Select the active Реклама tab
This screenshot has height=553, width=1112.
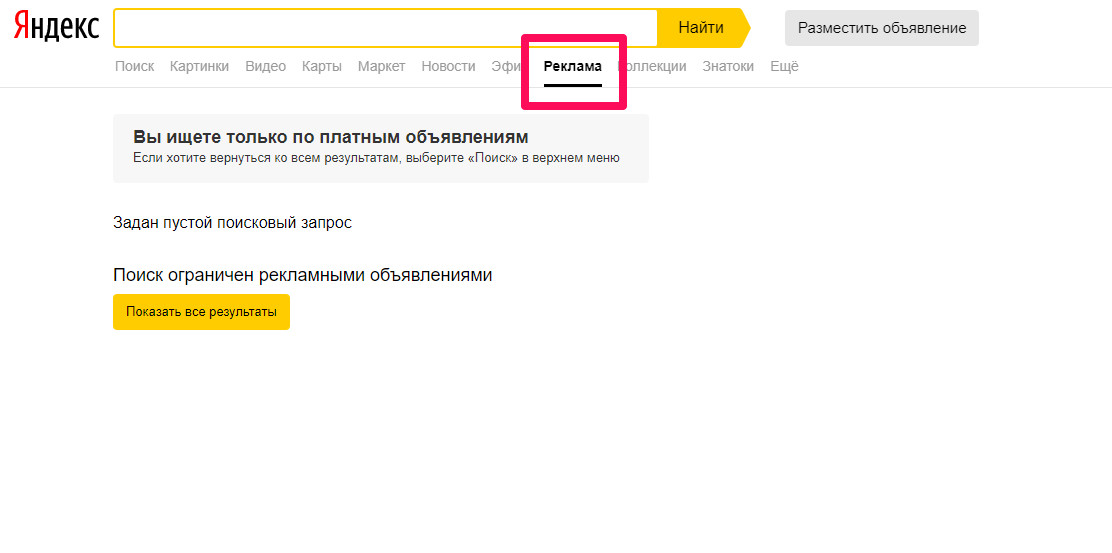573,67
